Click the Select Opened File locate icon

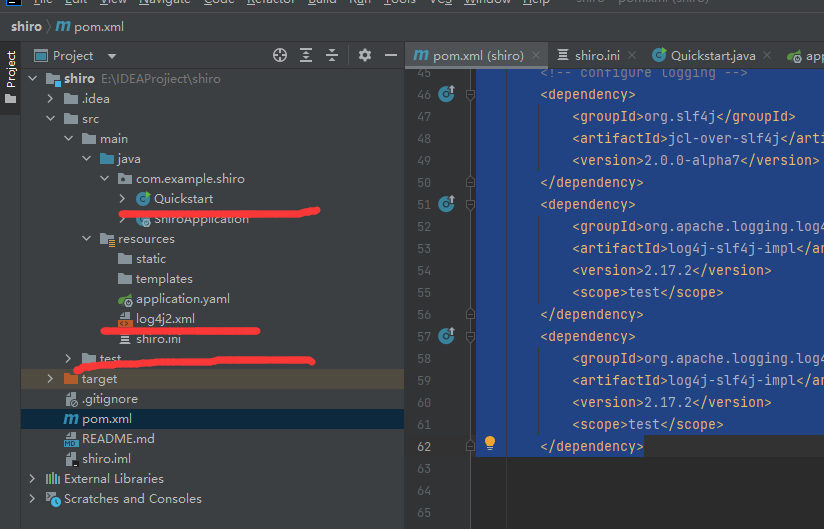[280, 55]
